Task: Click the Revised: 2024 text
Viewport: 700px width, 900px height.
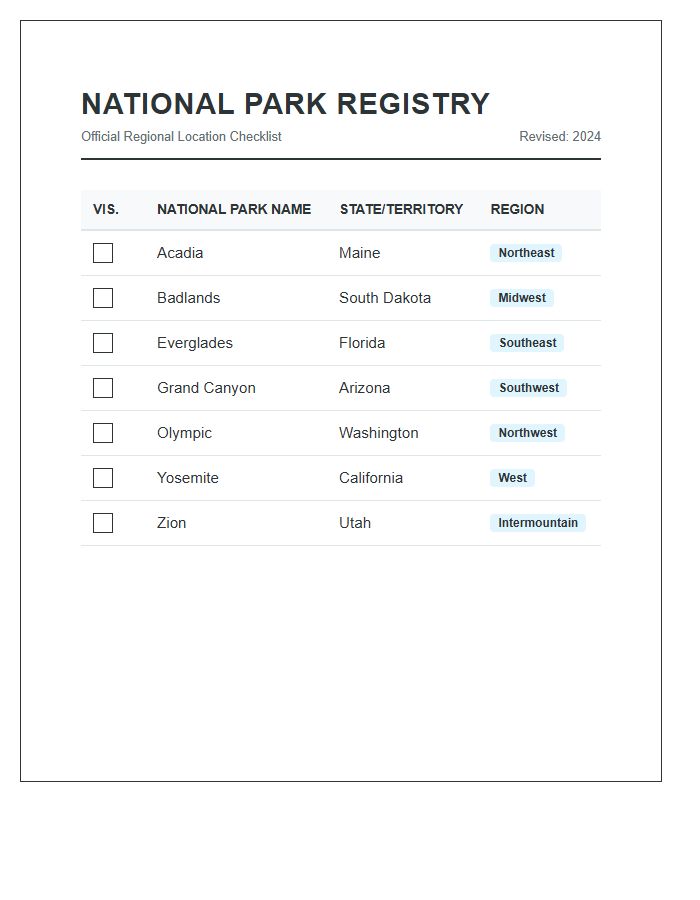Action: point(560,137)
